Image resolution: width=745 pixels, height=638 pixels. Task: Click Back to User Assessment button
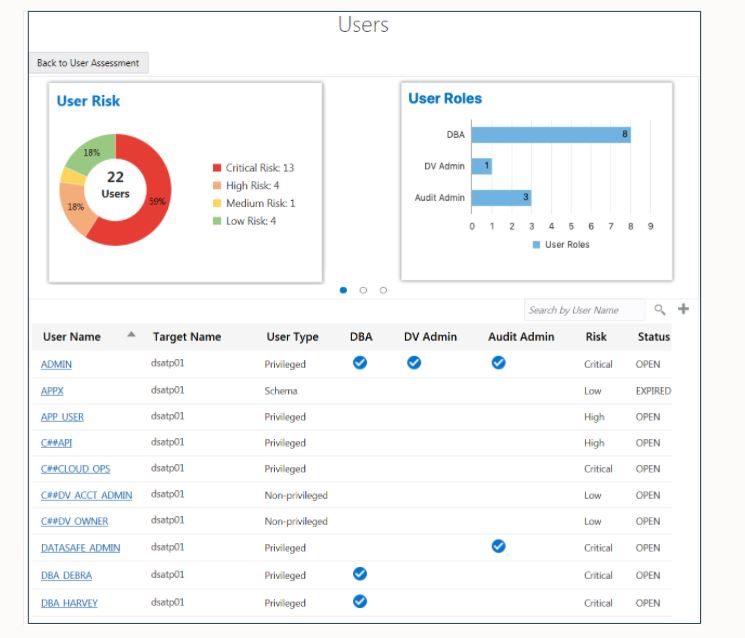(89, 63)
